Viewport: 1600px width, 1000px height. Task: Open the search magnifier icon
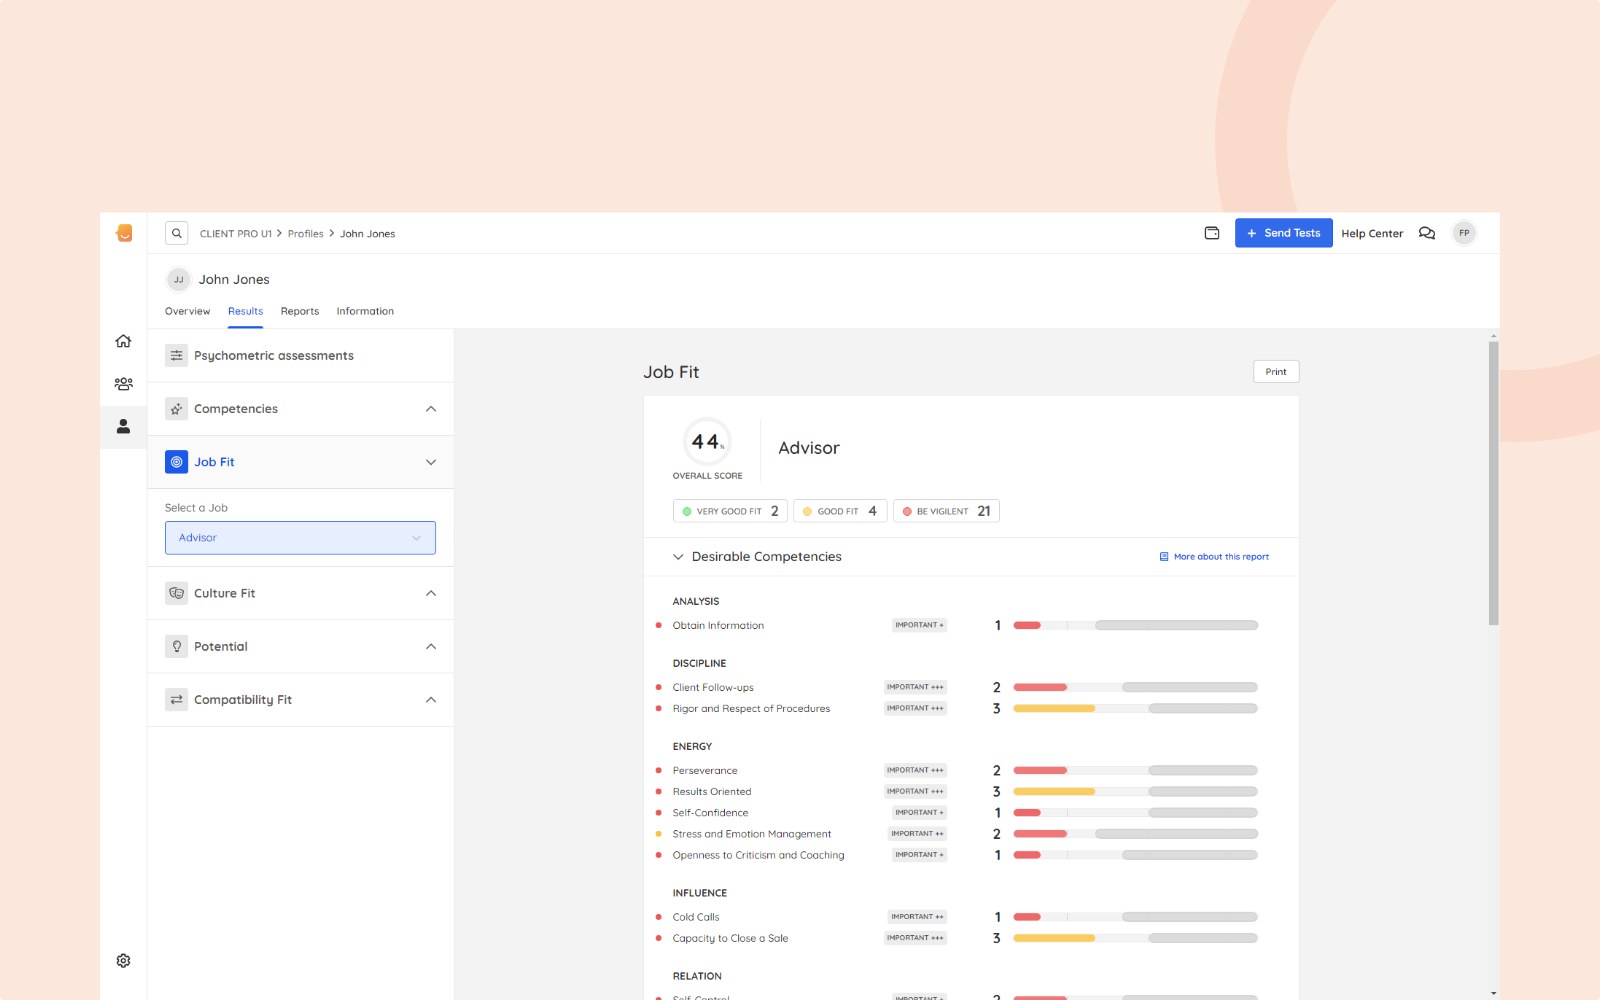click(x=177, y=233)
